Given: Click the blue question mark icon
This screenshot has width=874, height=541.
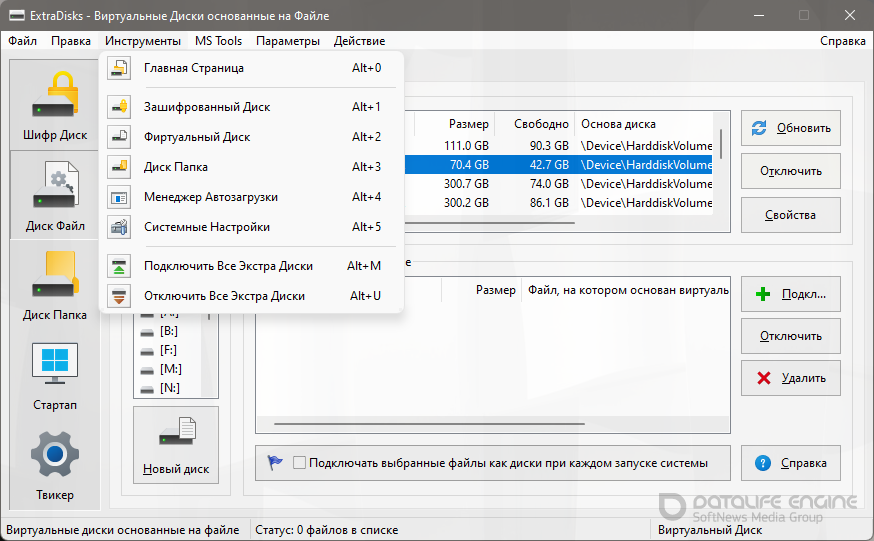Looking at the screenshot, I should 763,463.
